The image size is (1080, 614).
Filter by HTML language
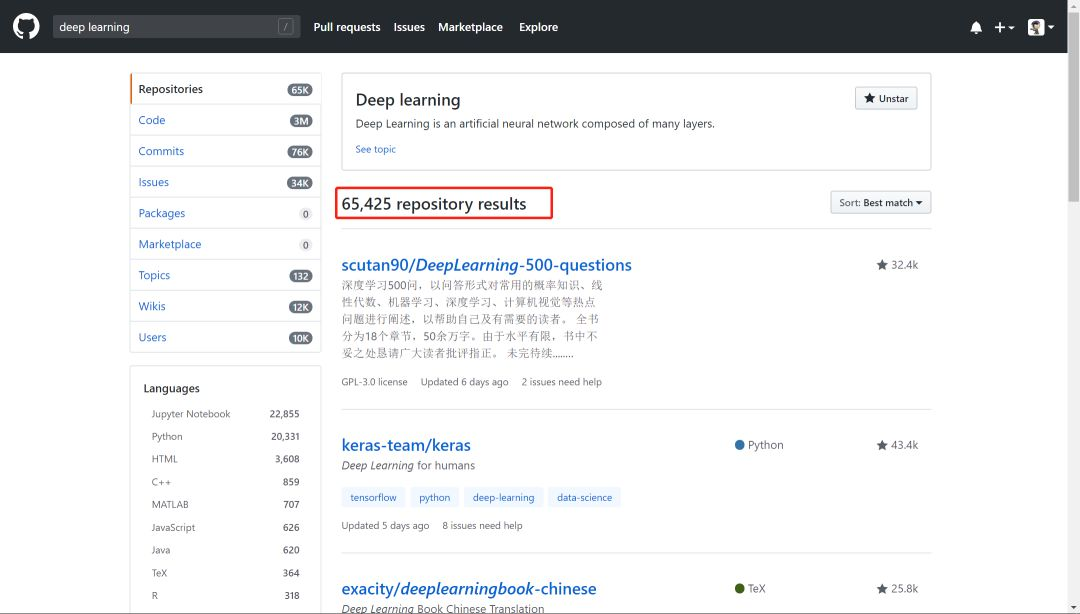tap(225, 459)
